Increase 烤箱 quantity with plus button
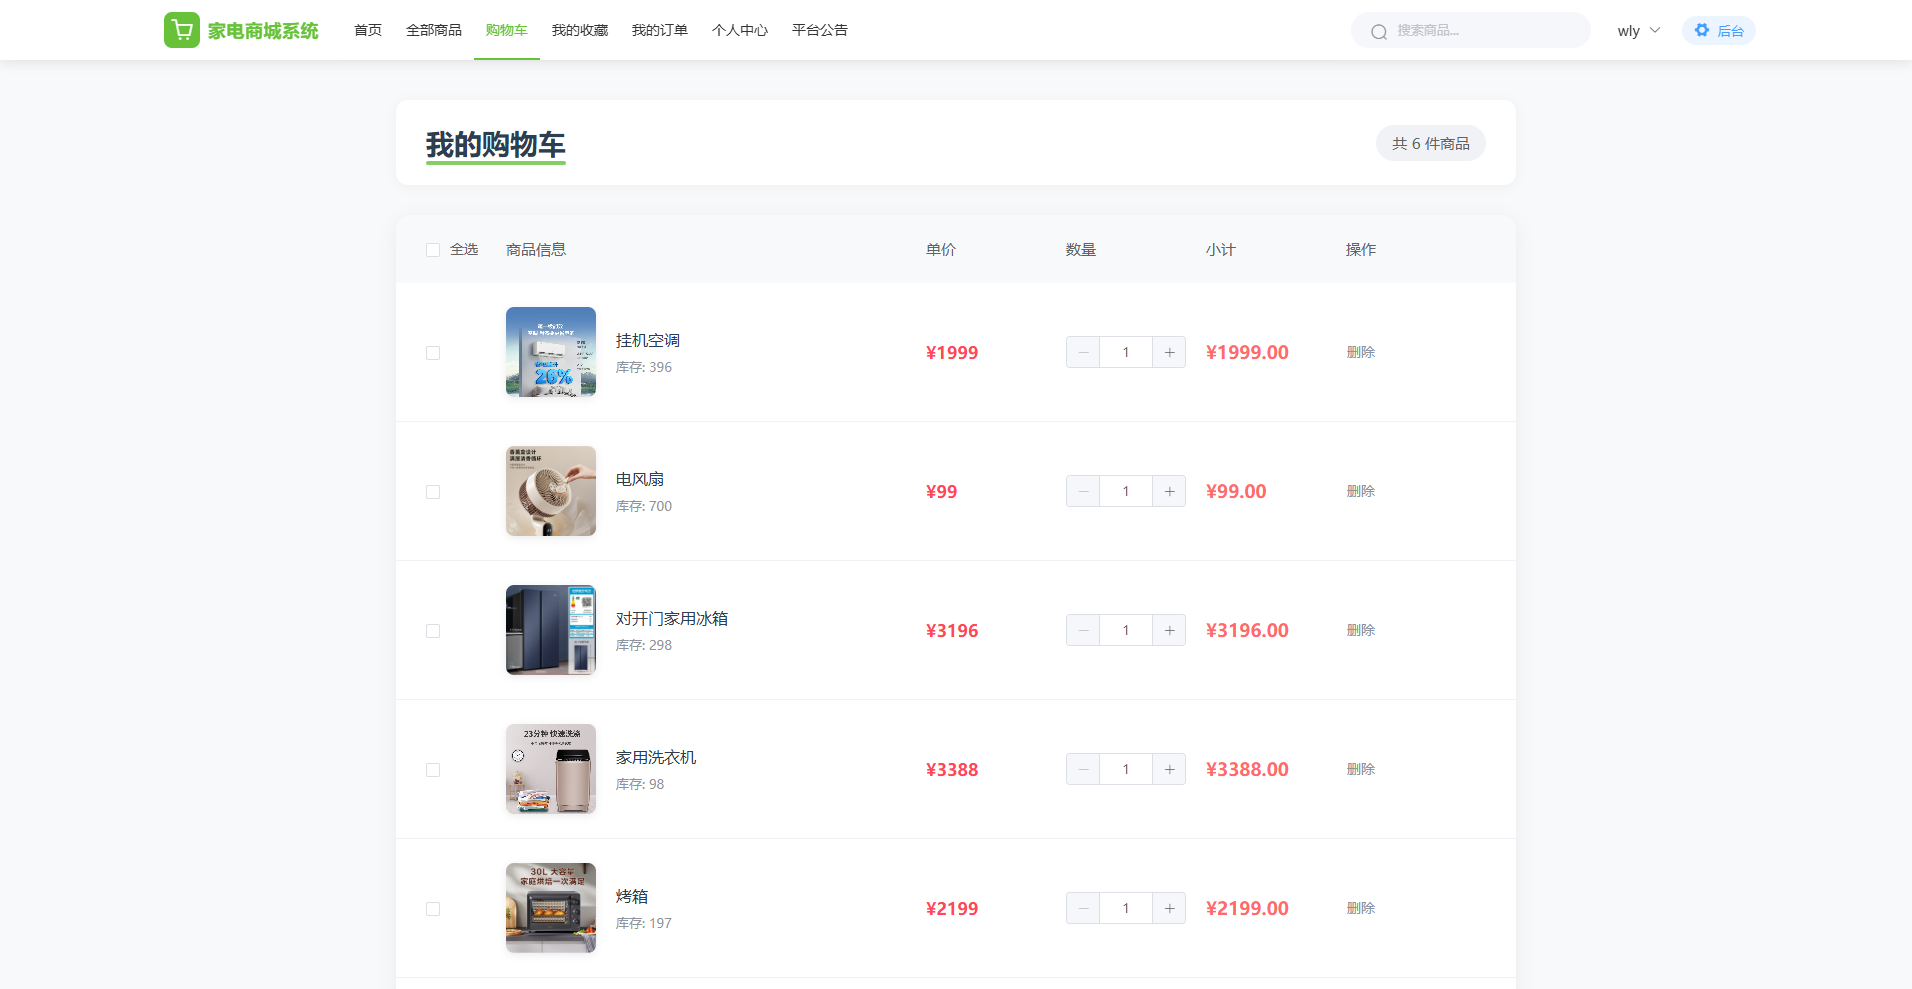The image size is (1912, 989). 1169,908
